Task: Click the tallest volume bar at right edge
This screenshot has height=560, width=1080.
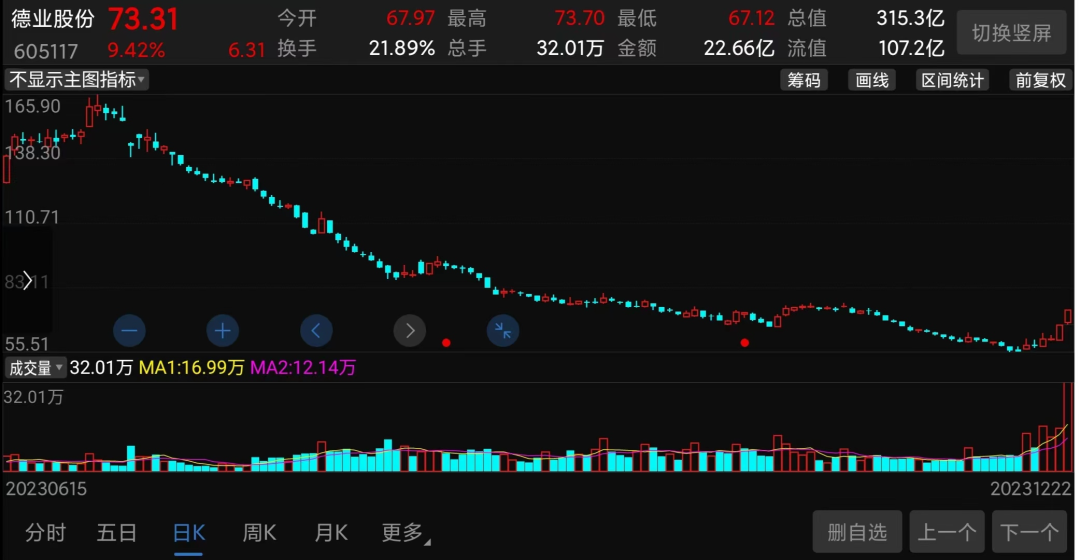Action: point(1068,427)
